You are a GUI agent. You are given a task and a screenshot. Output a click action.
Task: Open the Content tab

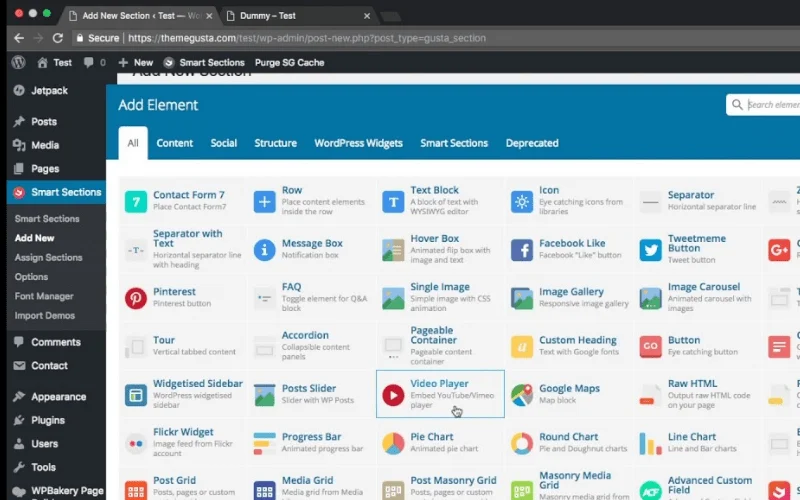pyautogui.click(x=174, y=143)
